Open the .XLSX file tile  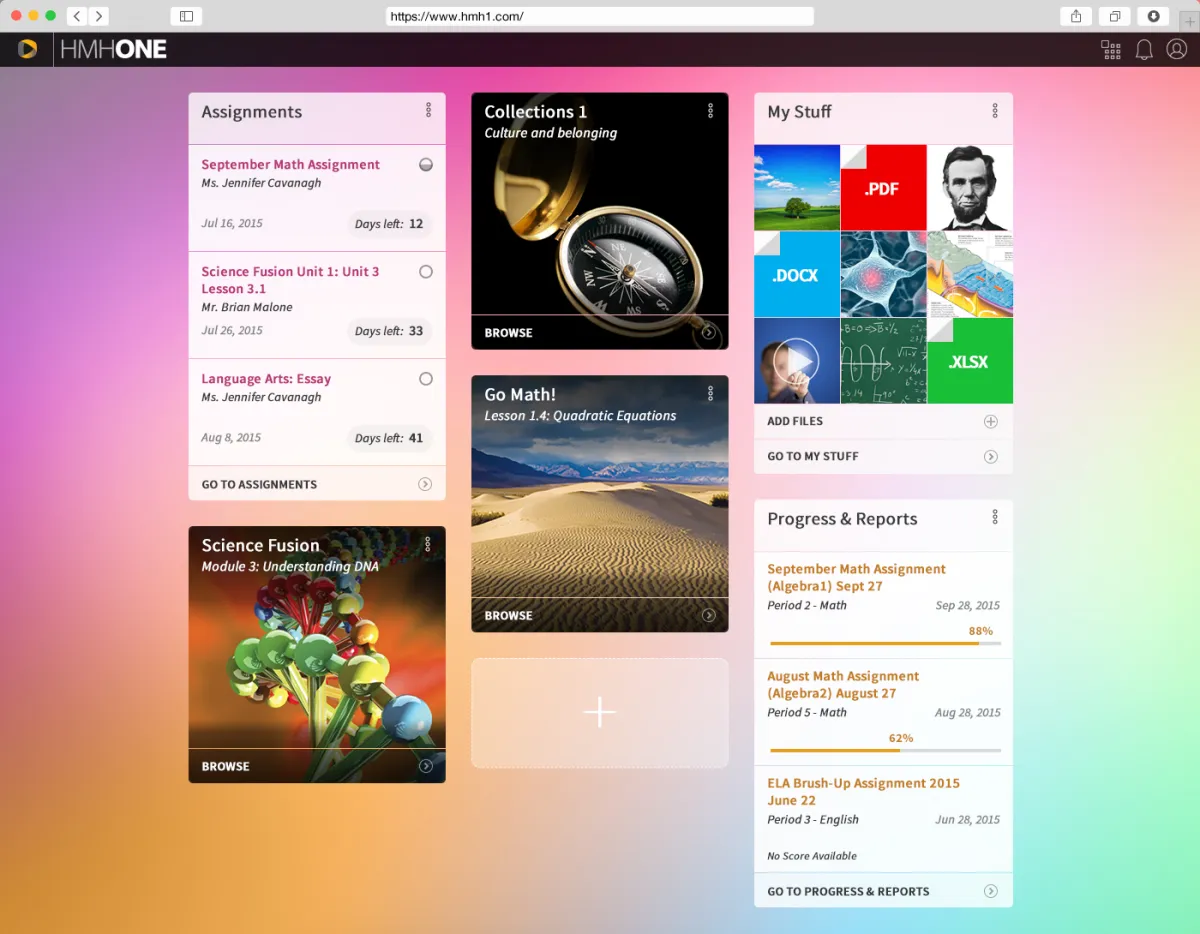[x=970, y=361]
